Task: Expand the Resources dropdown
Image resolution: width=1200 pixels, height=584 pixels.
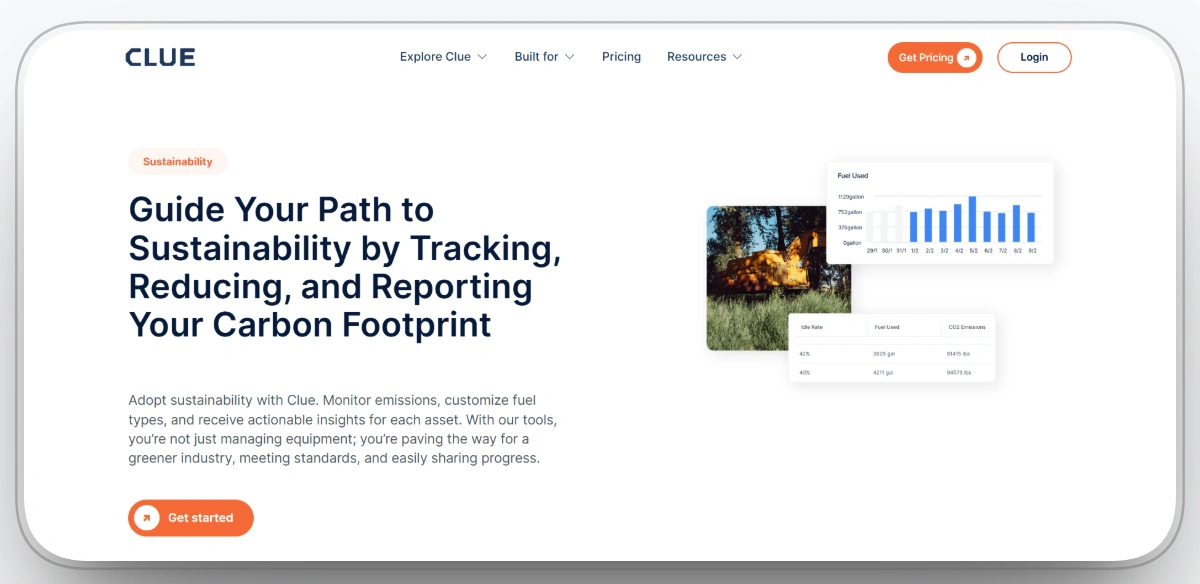Action: point(704,57)
